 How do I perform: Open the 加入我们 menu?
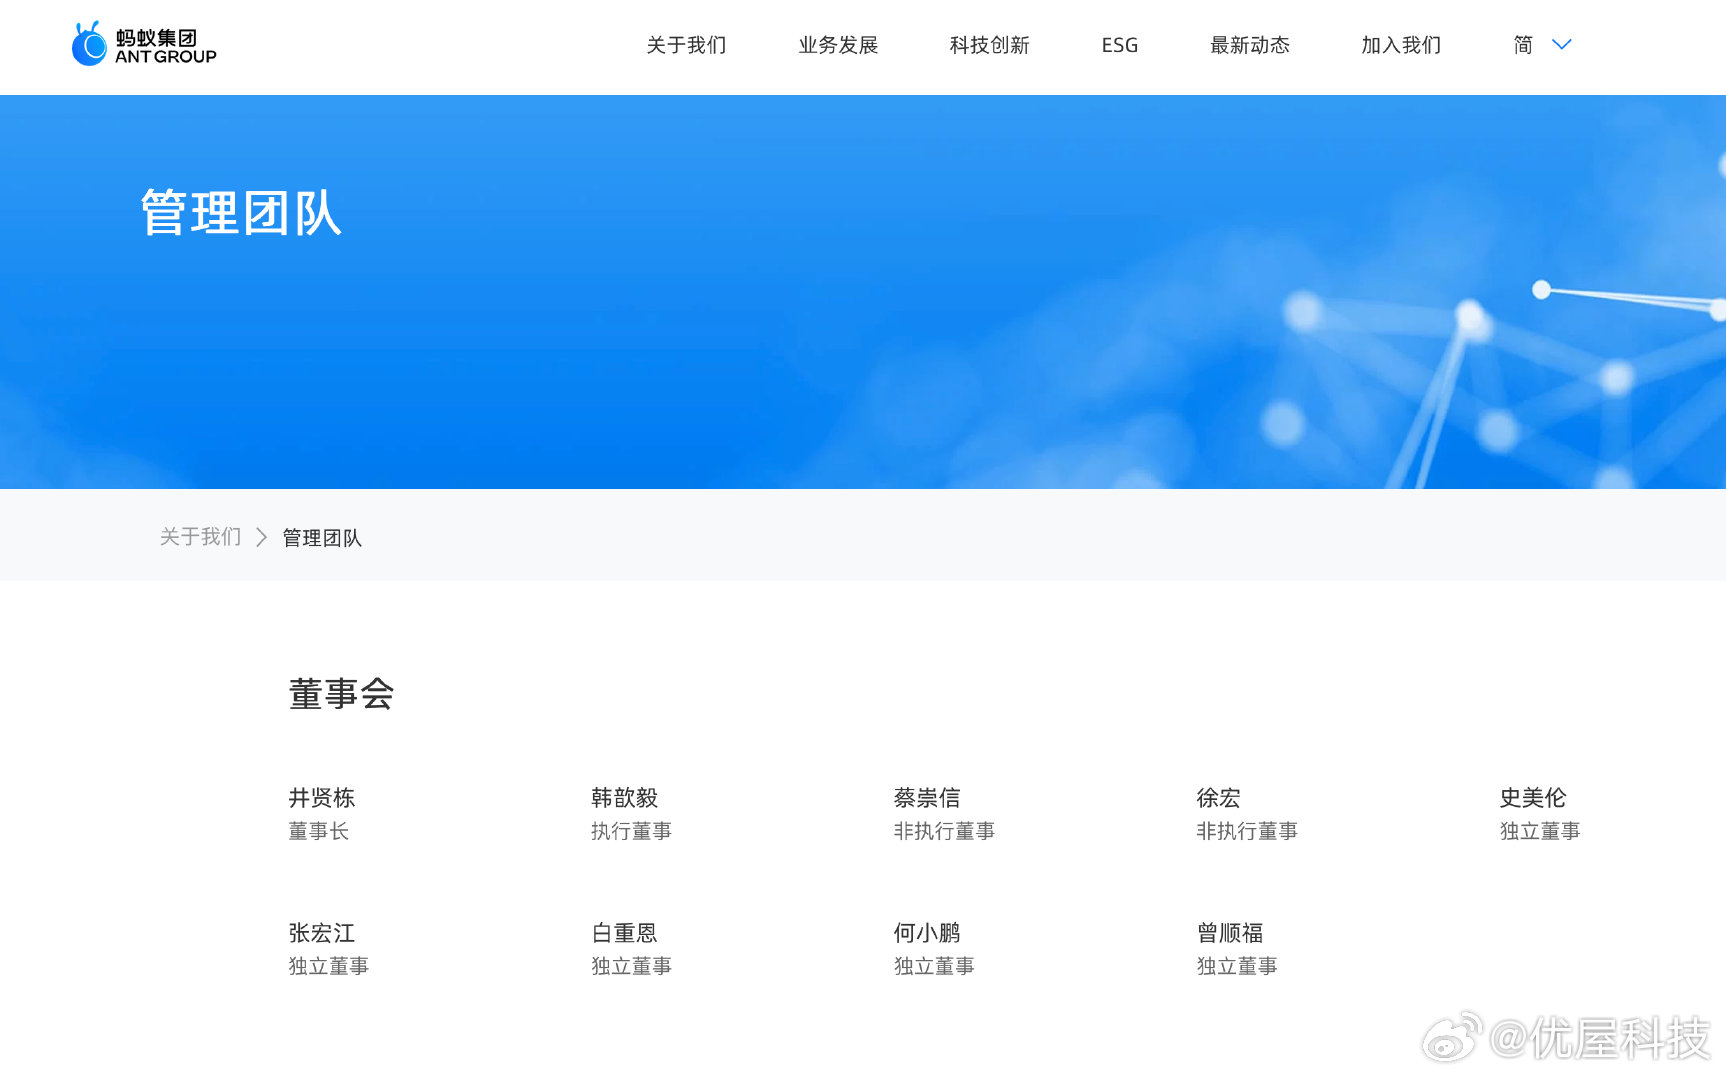tap(1401, 45)
